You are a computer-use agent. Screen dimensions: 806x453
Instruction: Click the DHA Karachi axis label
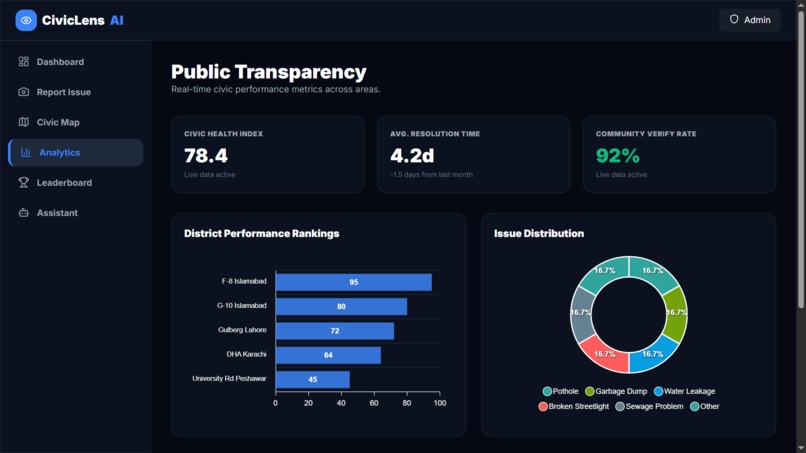click(x=246, y=354)
